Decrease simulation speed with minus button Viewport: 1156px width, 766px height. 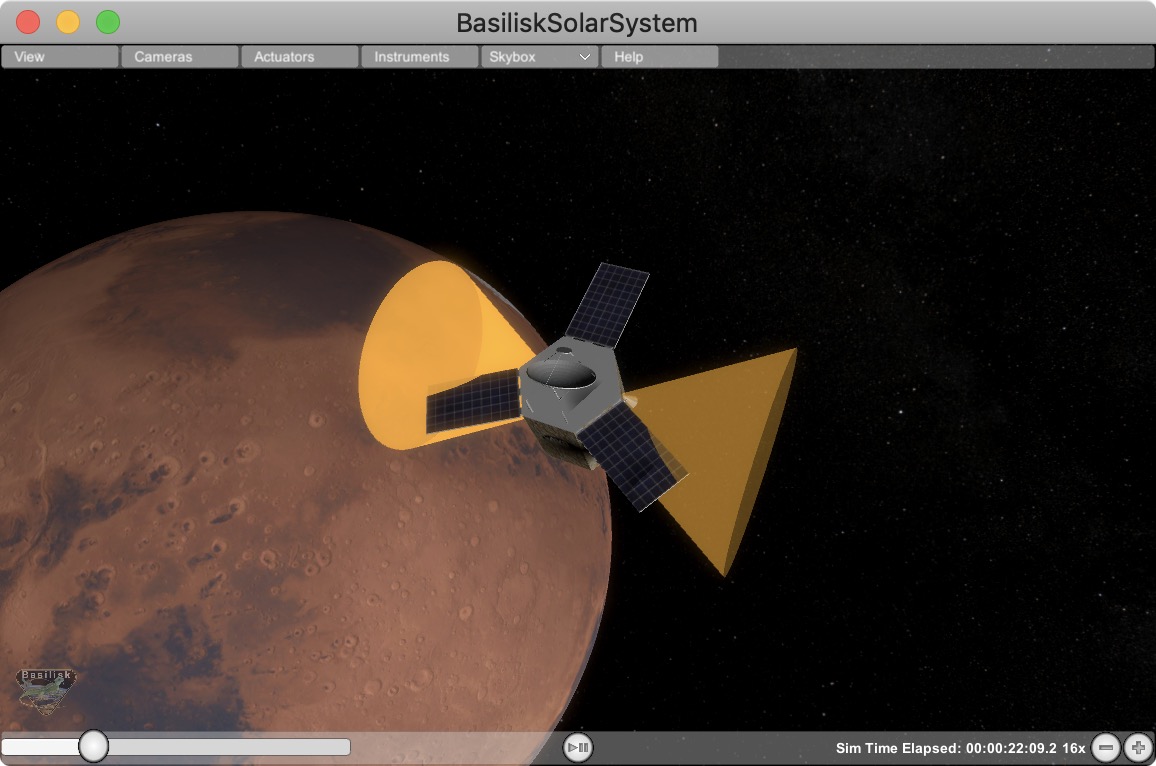pos(1105,747)
